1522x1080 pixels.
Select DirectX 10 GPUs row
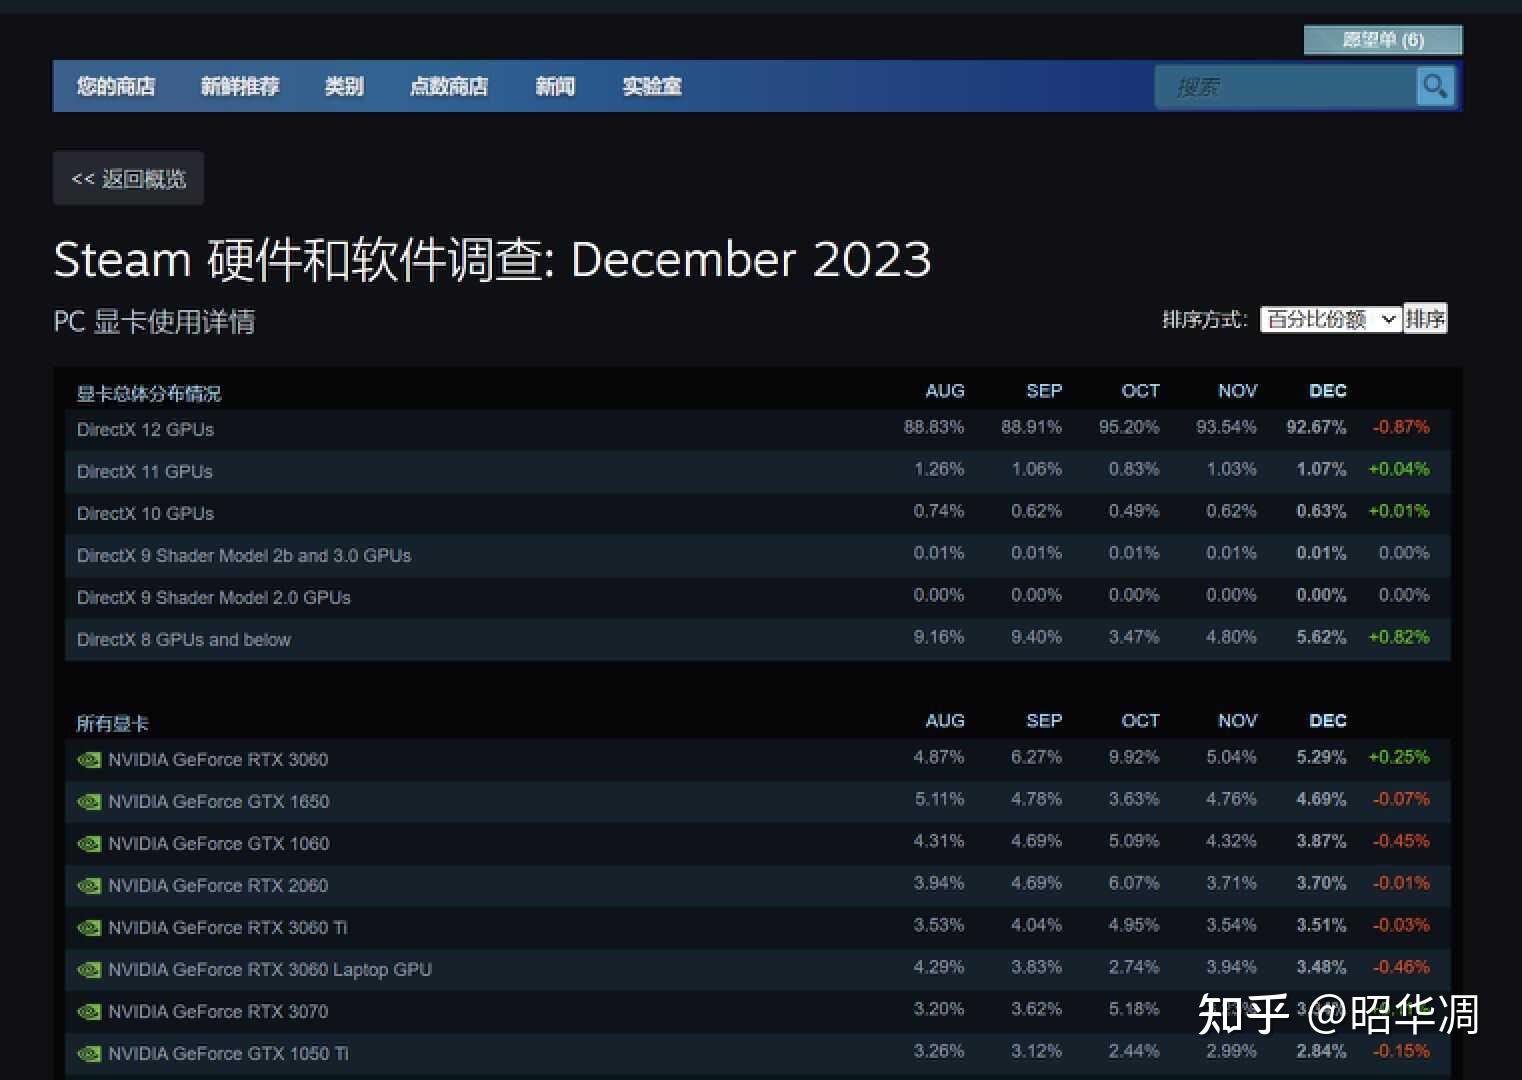pos(757,513)
